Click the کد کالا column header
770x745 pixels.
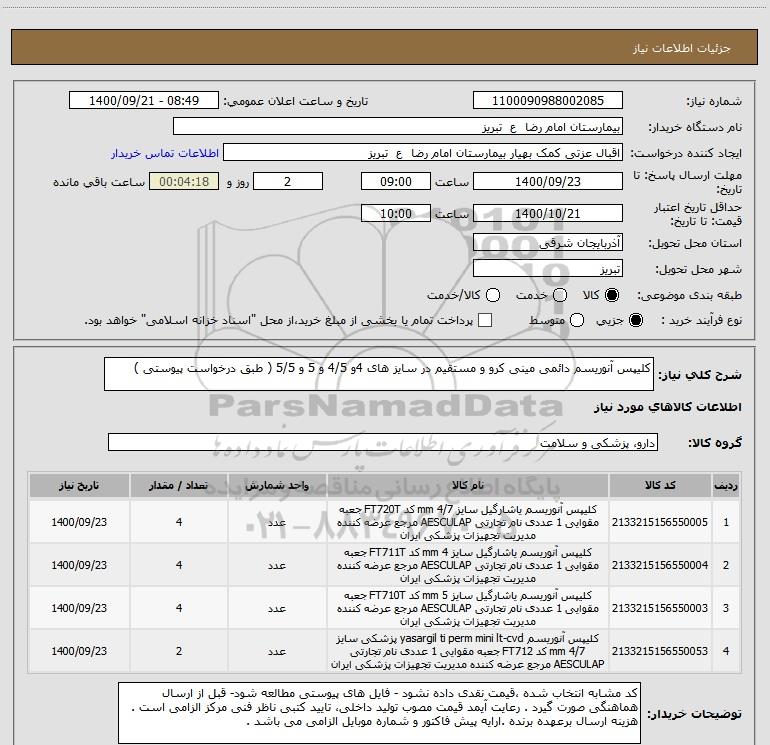pyautogui.click(x=660, y=486)
